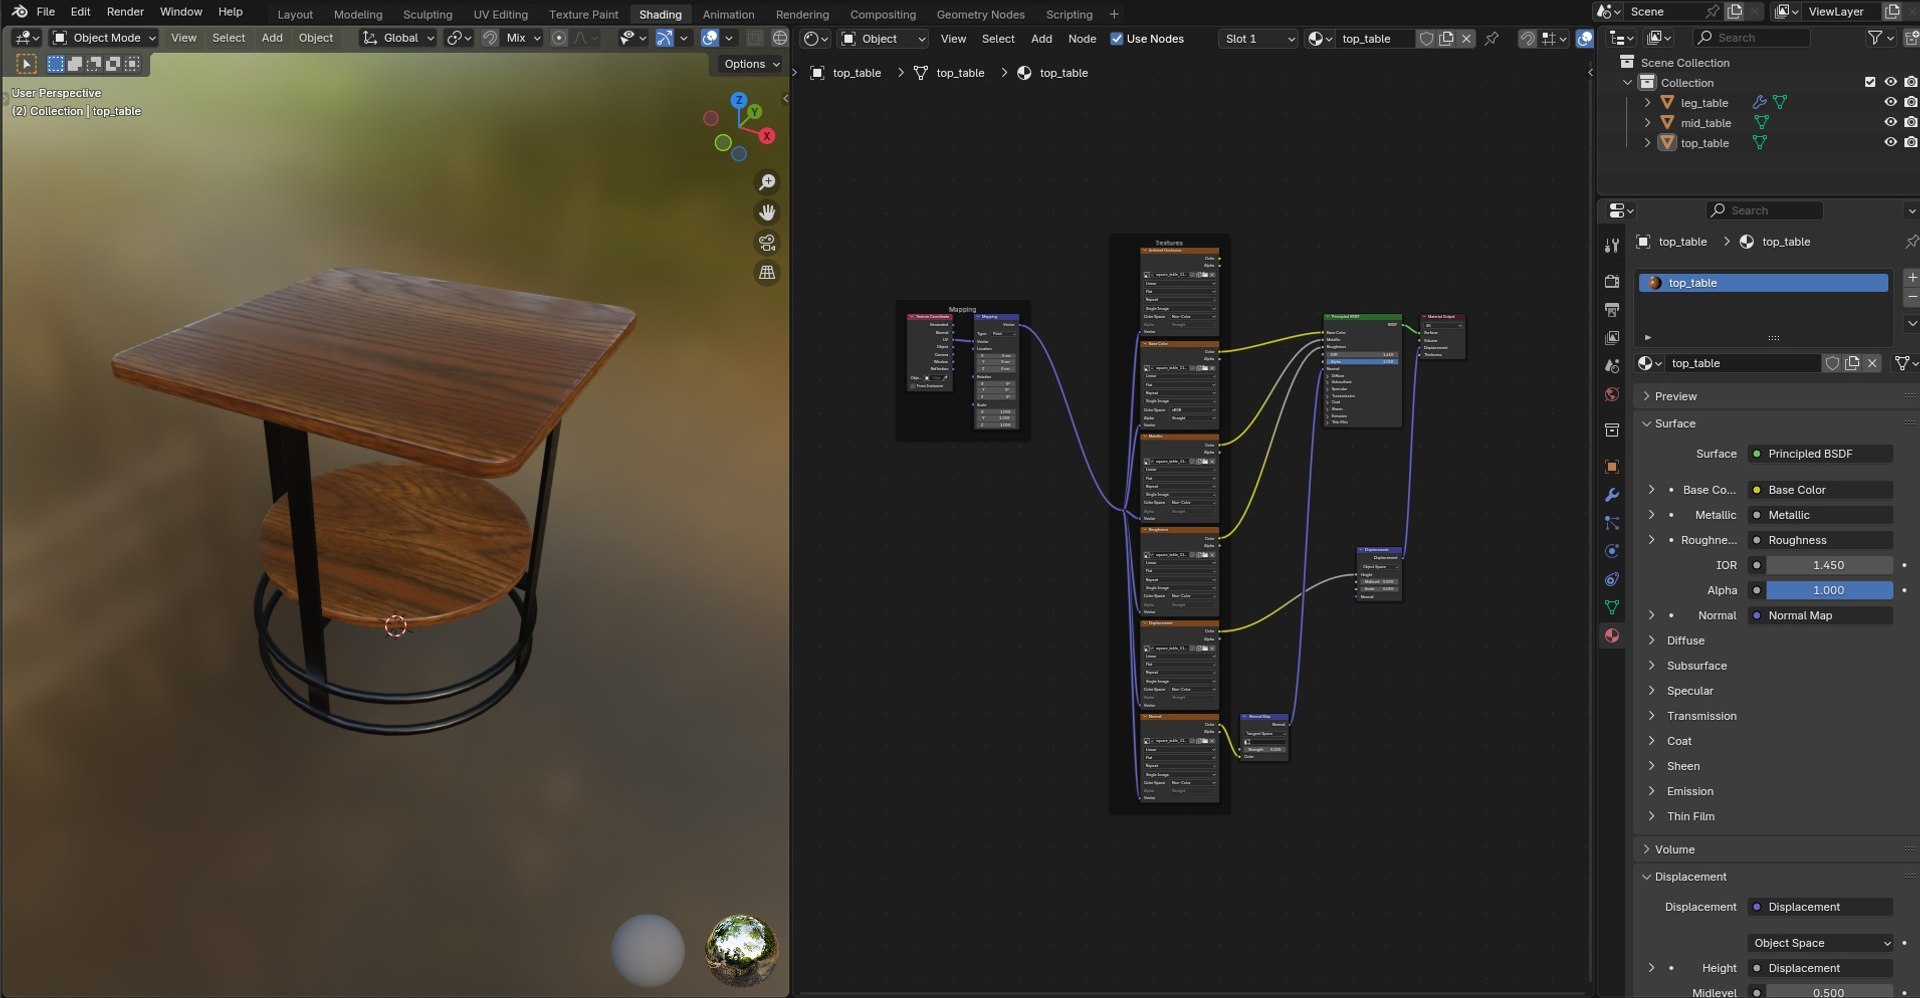Click the viewport zoom magnifier icon

pyautogui.click(x=767, y=182)
